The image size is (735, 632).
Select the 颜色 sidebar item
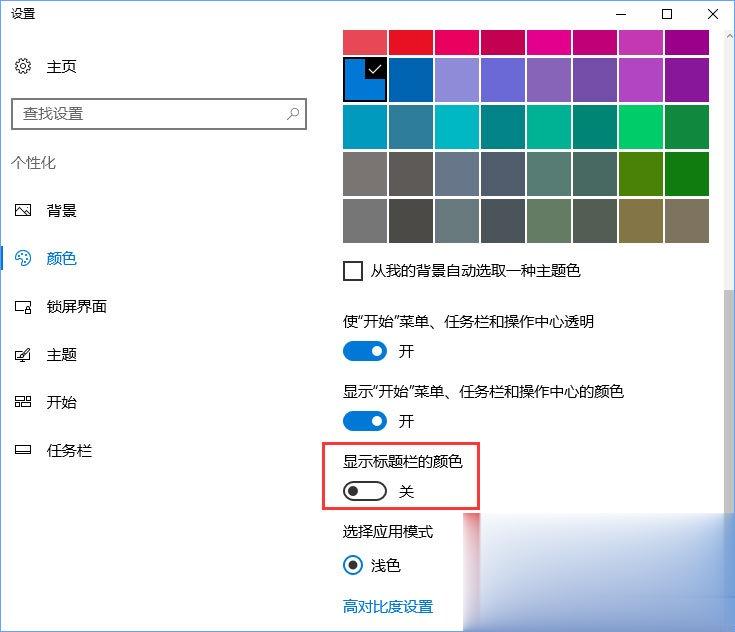tap(61, 258)
